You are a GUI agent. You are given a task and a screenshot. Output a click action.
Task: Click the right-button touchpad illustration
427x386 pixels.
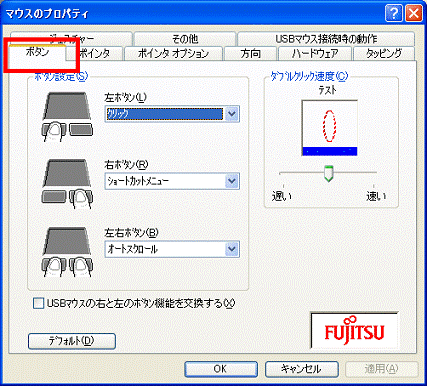click(68, 184)
